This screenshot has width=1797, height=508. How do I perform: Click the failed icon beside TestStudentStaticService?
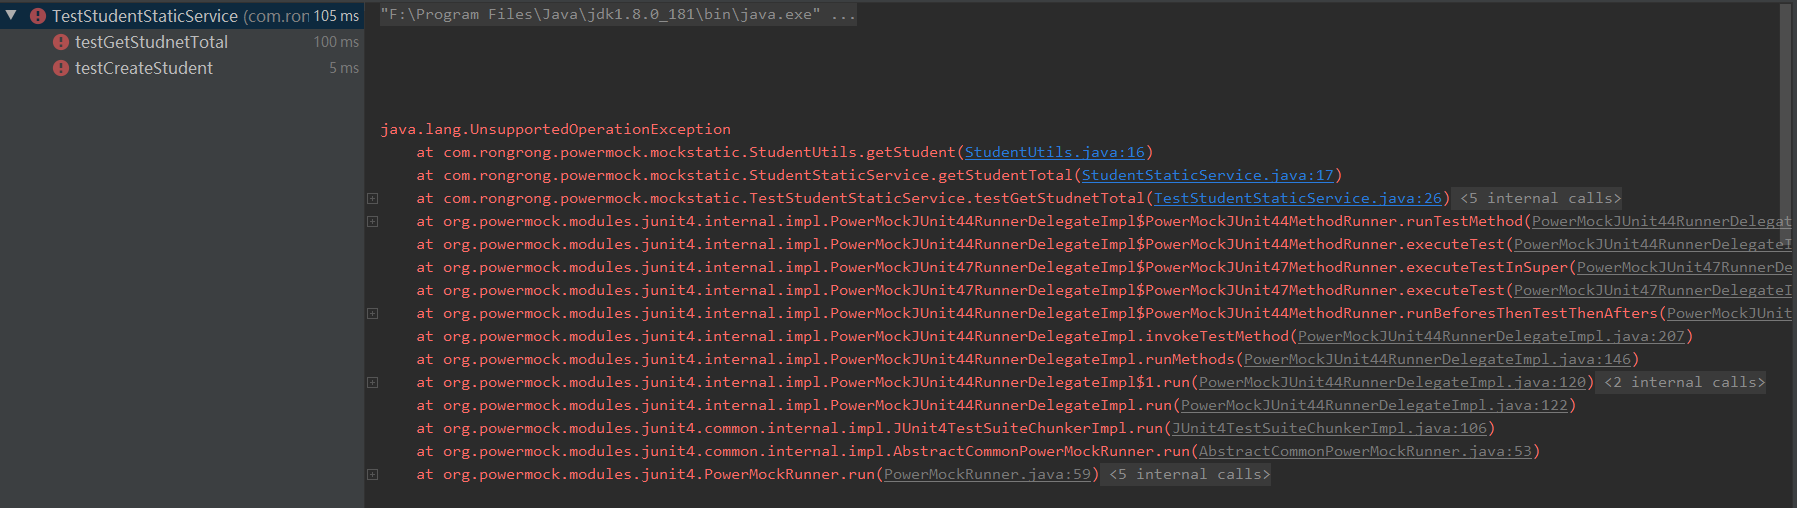tap(38, 16)
